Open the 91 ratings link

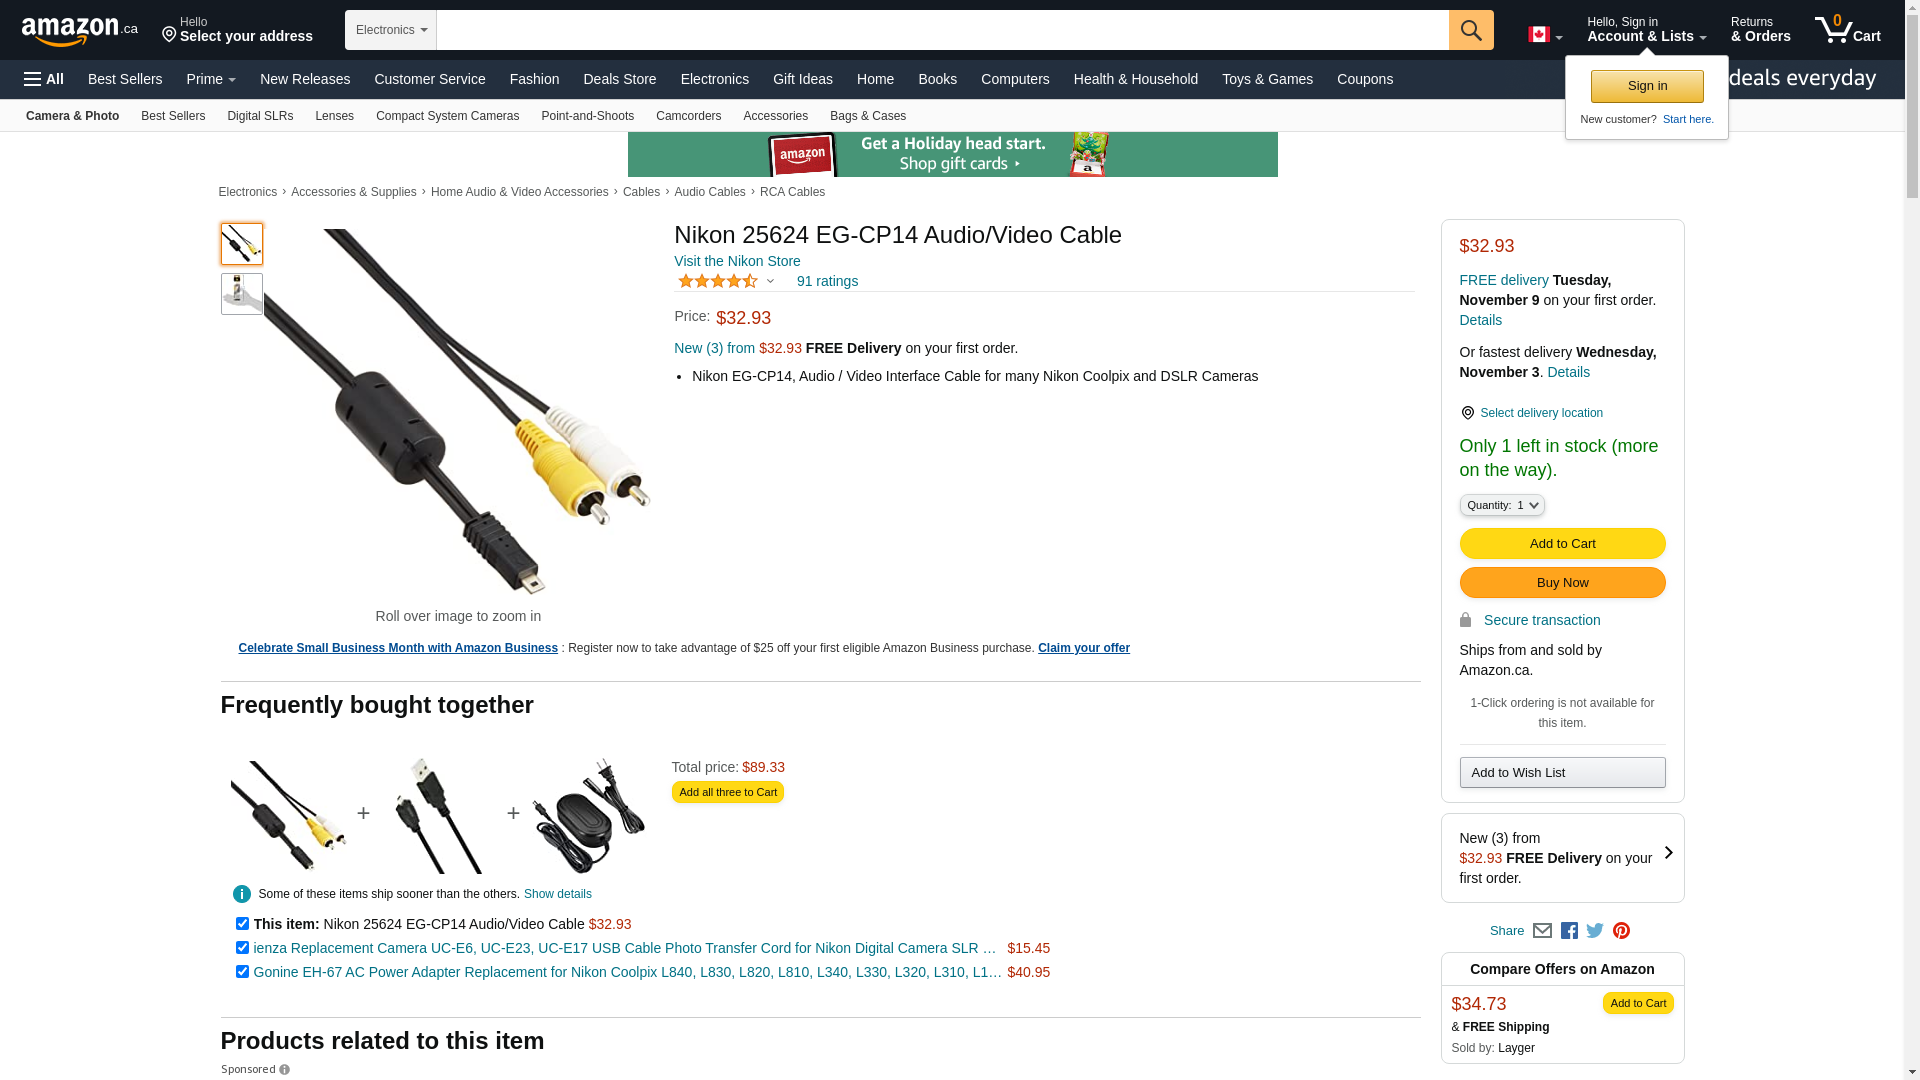pos(827,281)
